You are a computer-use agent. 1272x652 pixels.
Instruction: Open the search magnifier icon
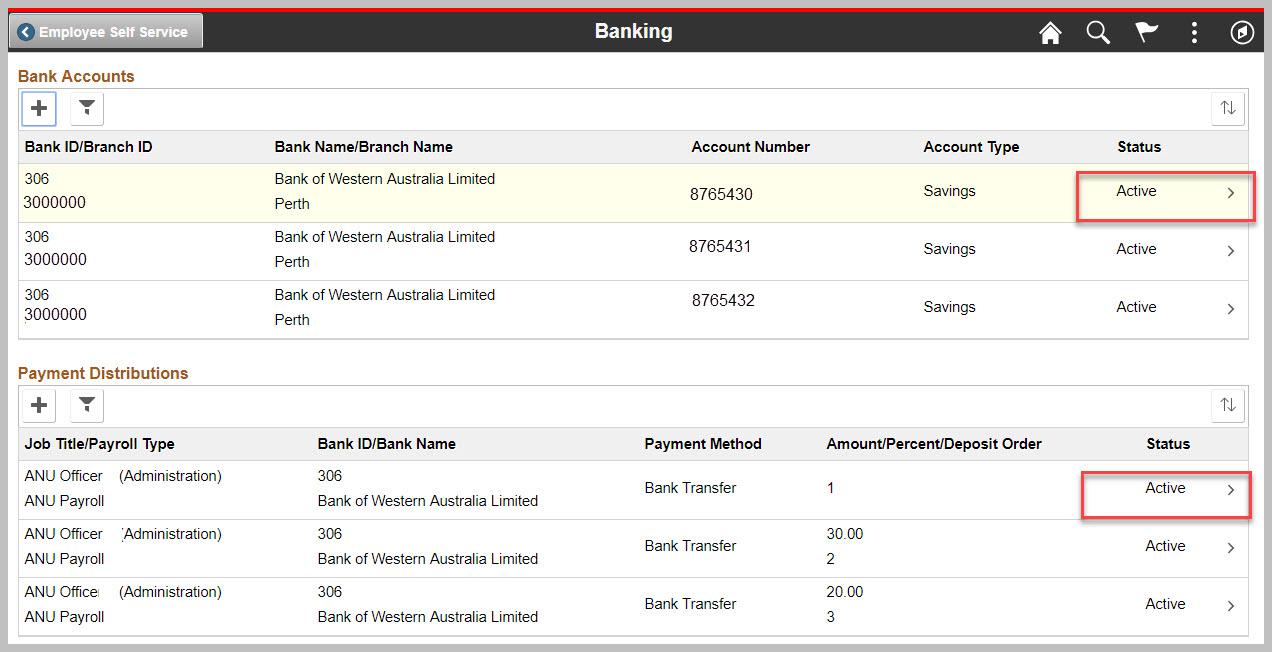(x=1098, y=33)
